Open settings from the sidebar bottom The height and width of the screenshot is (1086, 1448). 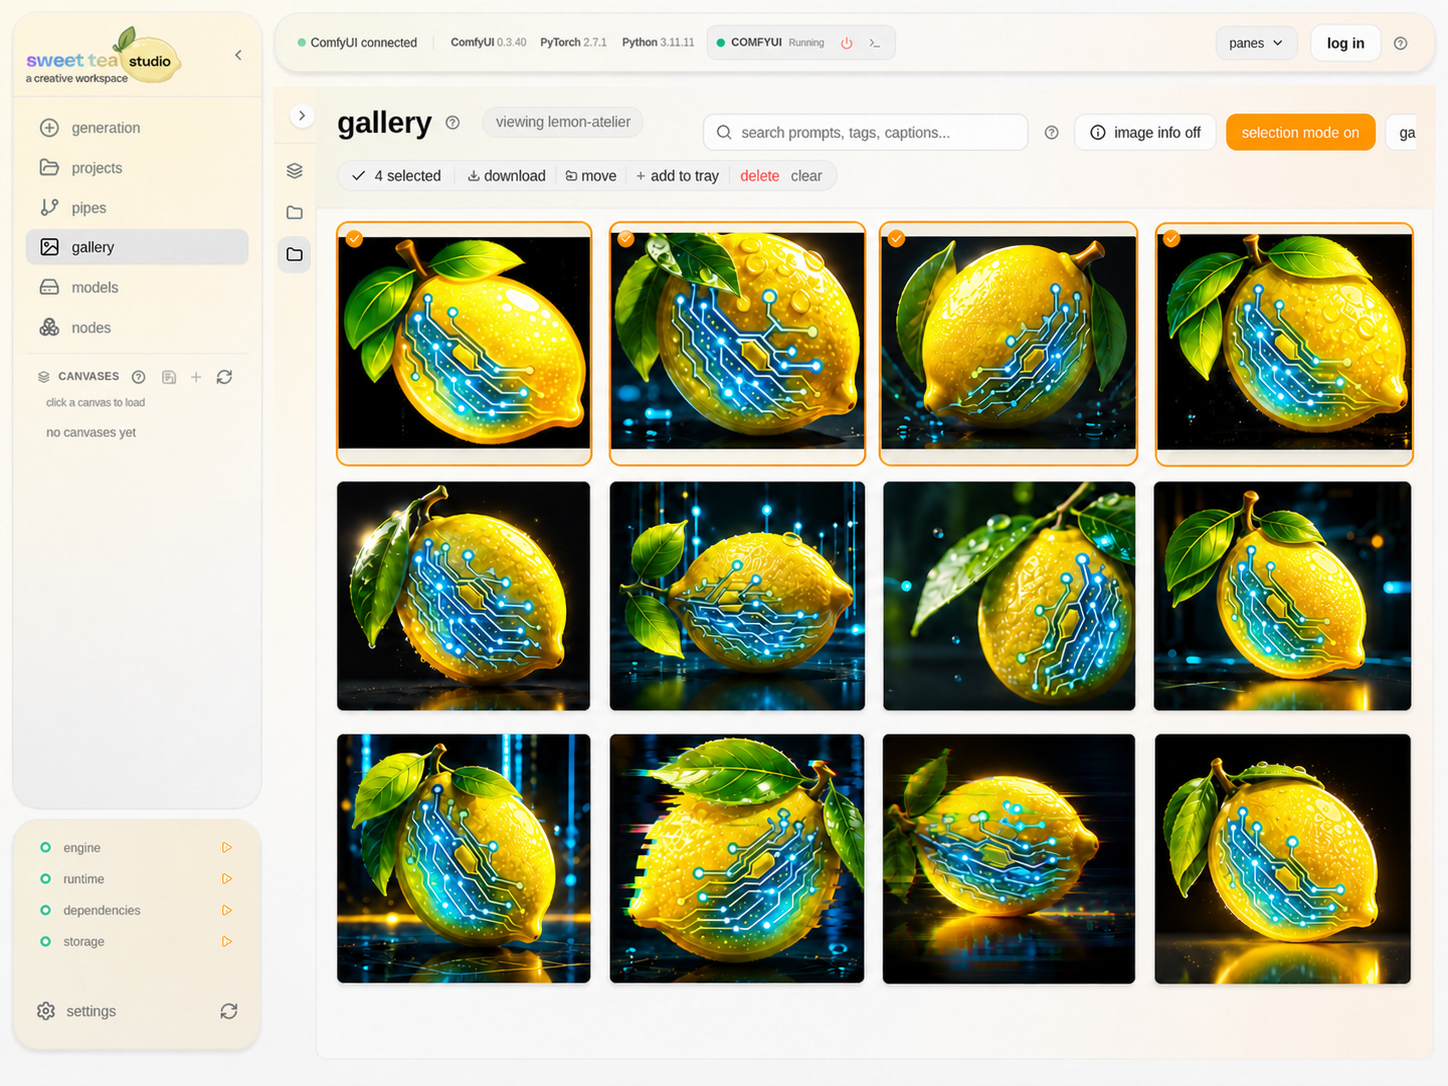click(x=77, y=1011)
